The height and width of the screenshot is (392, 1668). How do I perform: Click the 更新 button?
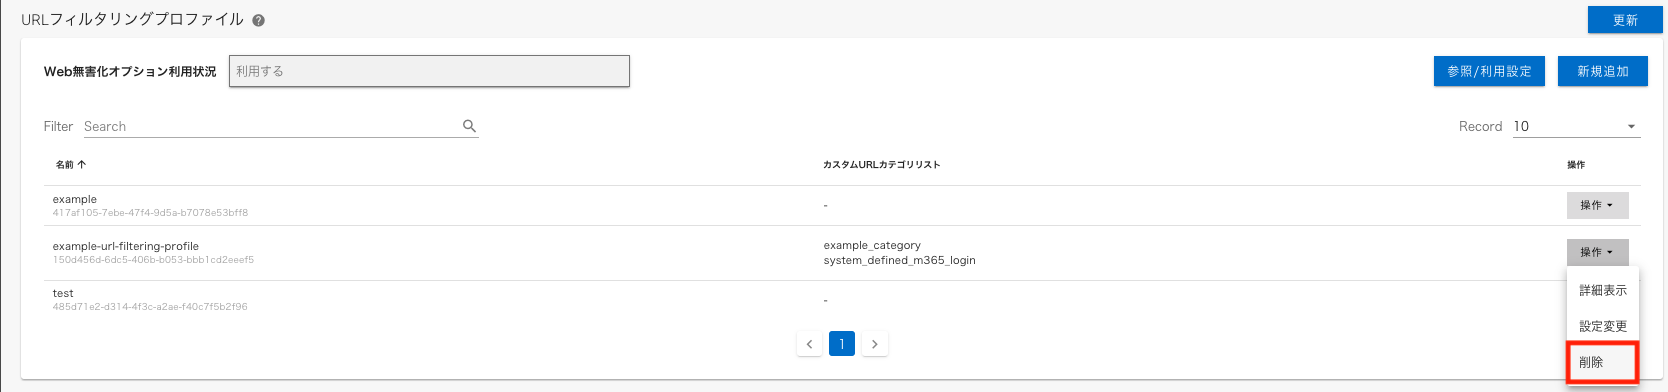point(1625,20)
